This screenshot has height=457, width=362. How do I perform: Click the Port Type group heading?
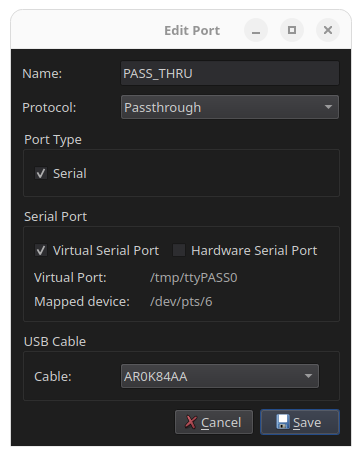[x=53, y=140]
